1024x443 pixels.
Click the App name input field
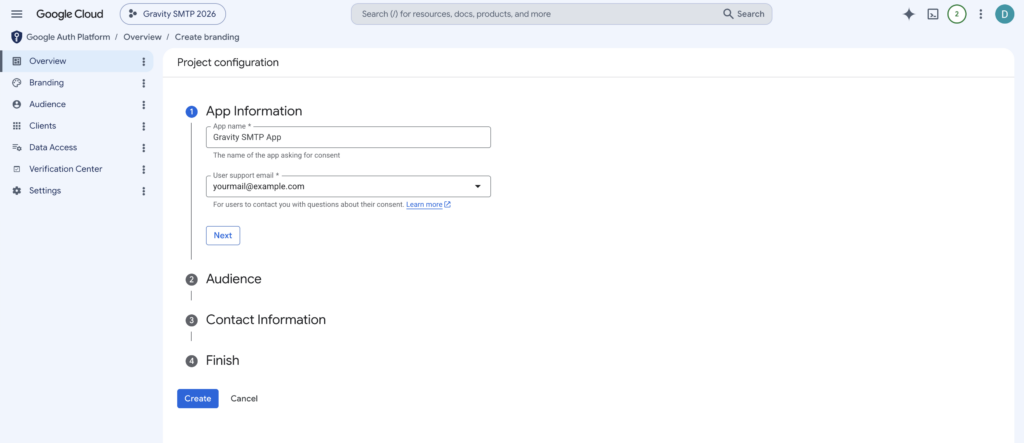click(x=348, y=137)
